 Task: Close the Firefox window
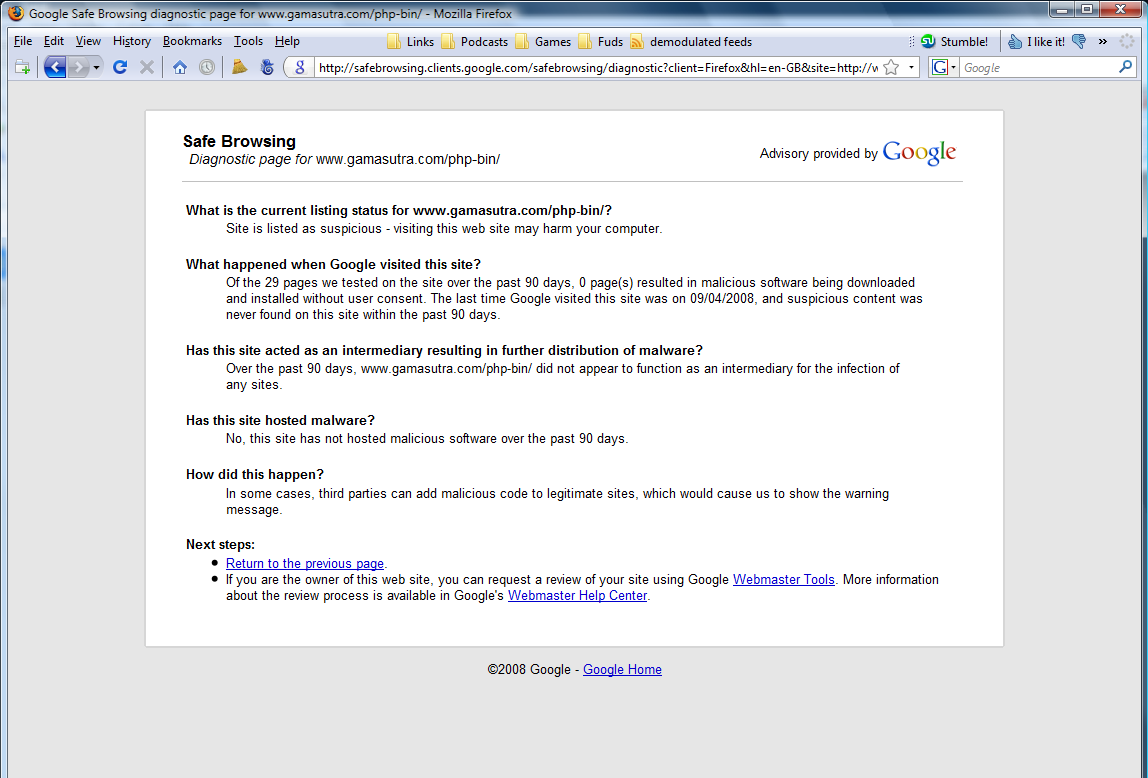[x=1120, y=10]
